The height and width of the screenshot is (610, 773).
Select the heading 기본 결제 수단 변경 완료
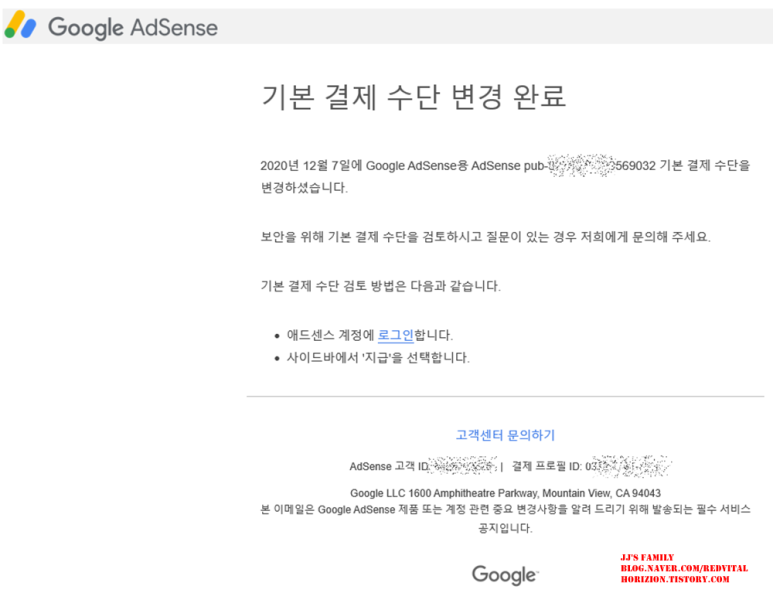point(413,96)
